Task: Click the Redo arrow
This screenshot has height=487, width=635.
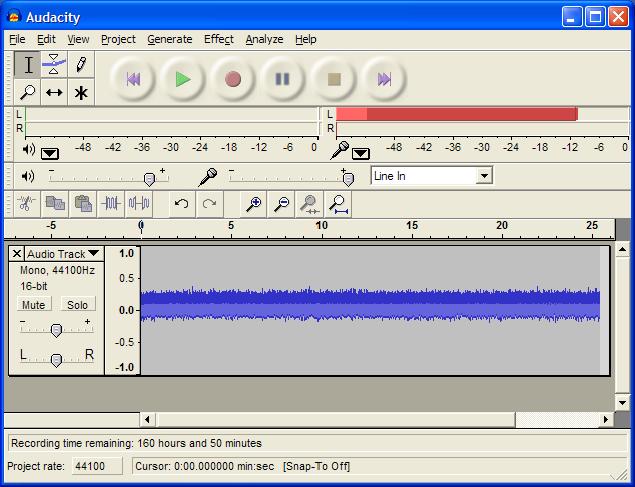Action: (209, 203)
